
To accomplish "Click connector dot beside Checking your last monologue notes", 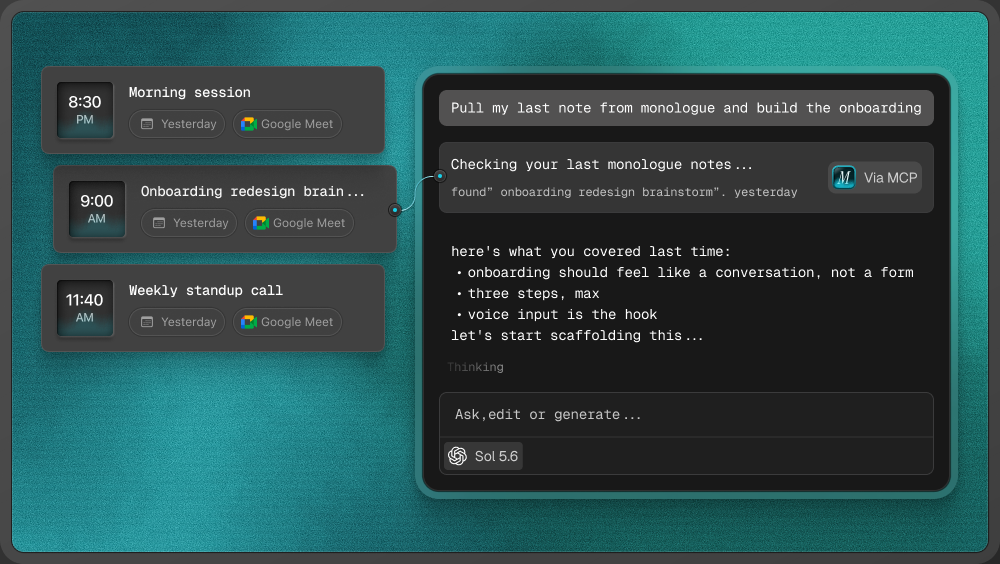I will tap(439, 175).
